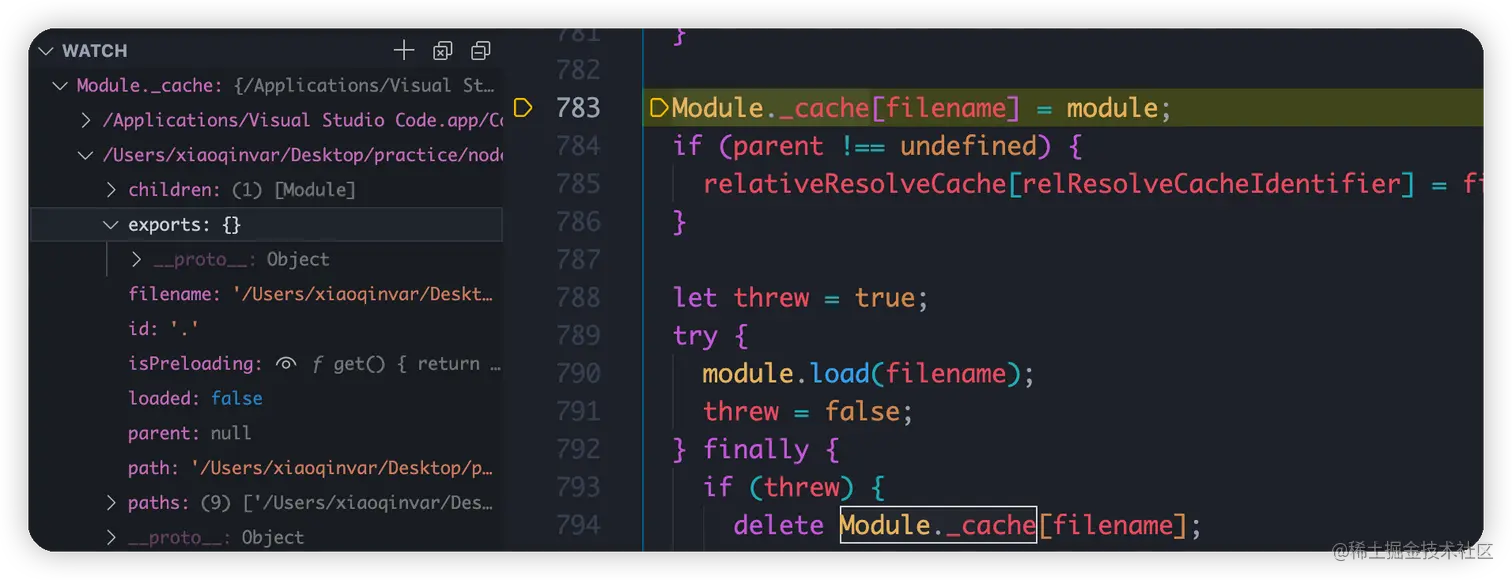
Task: Expand children: (1) [Module]
Action: [x=111, y=190]
